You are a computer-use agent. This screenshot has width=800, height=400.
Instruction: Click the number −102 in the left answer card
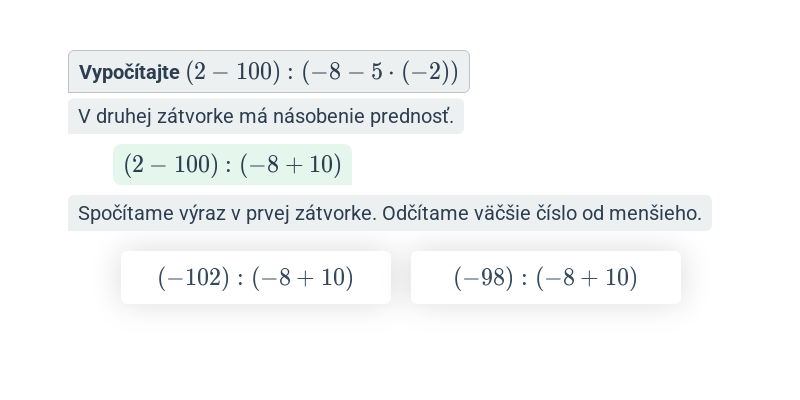coord(194,278)
